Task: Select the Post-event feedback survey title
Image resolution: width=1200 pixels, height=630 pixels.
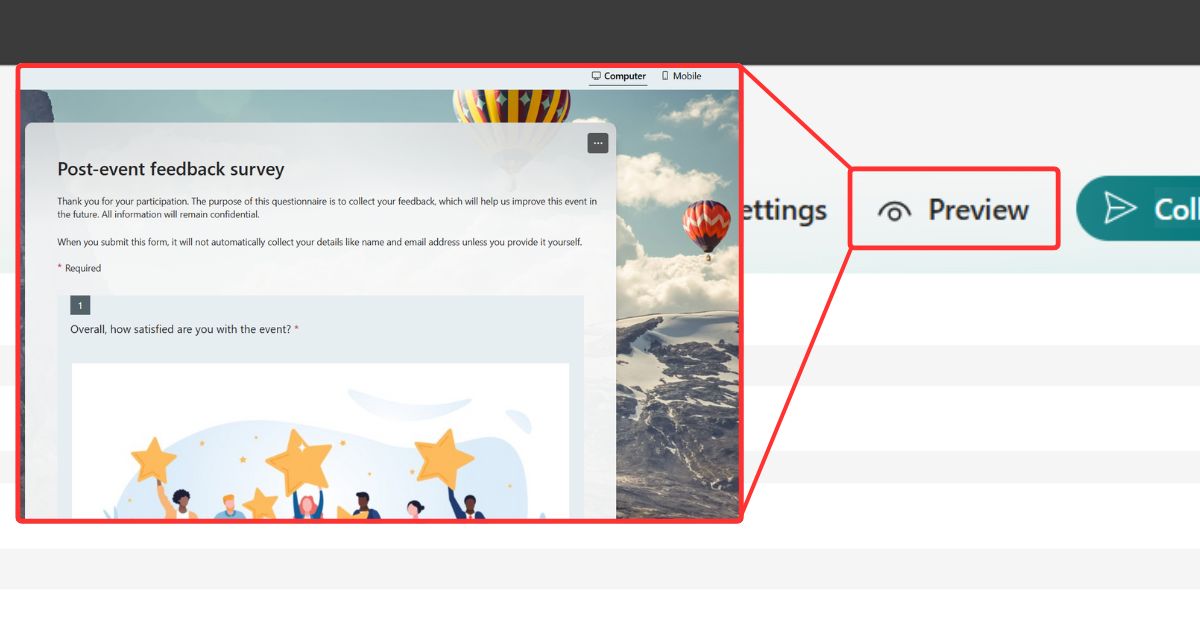Action: (x=171, y=169)
